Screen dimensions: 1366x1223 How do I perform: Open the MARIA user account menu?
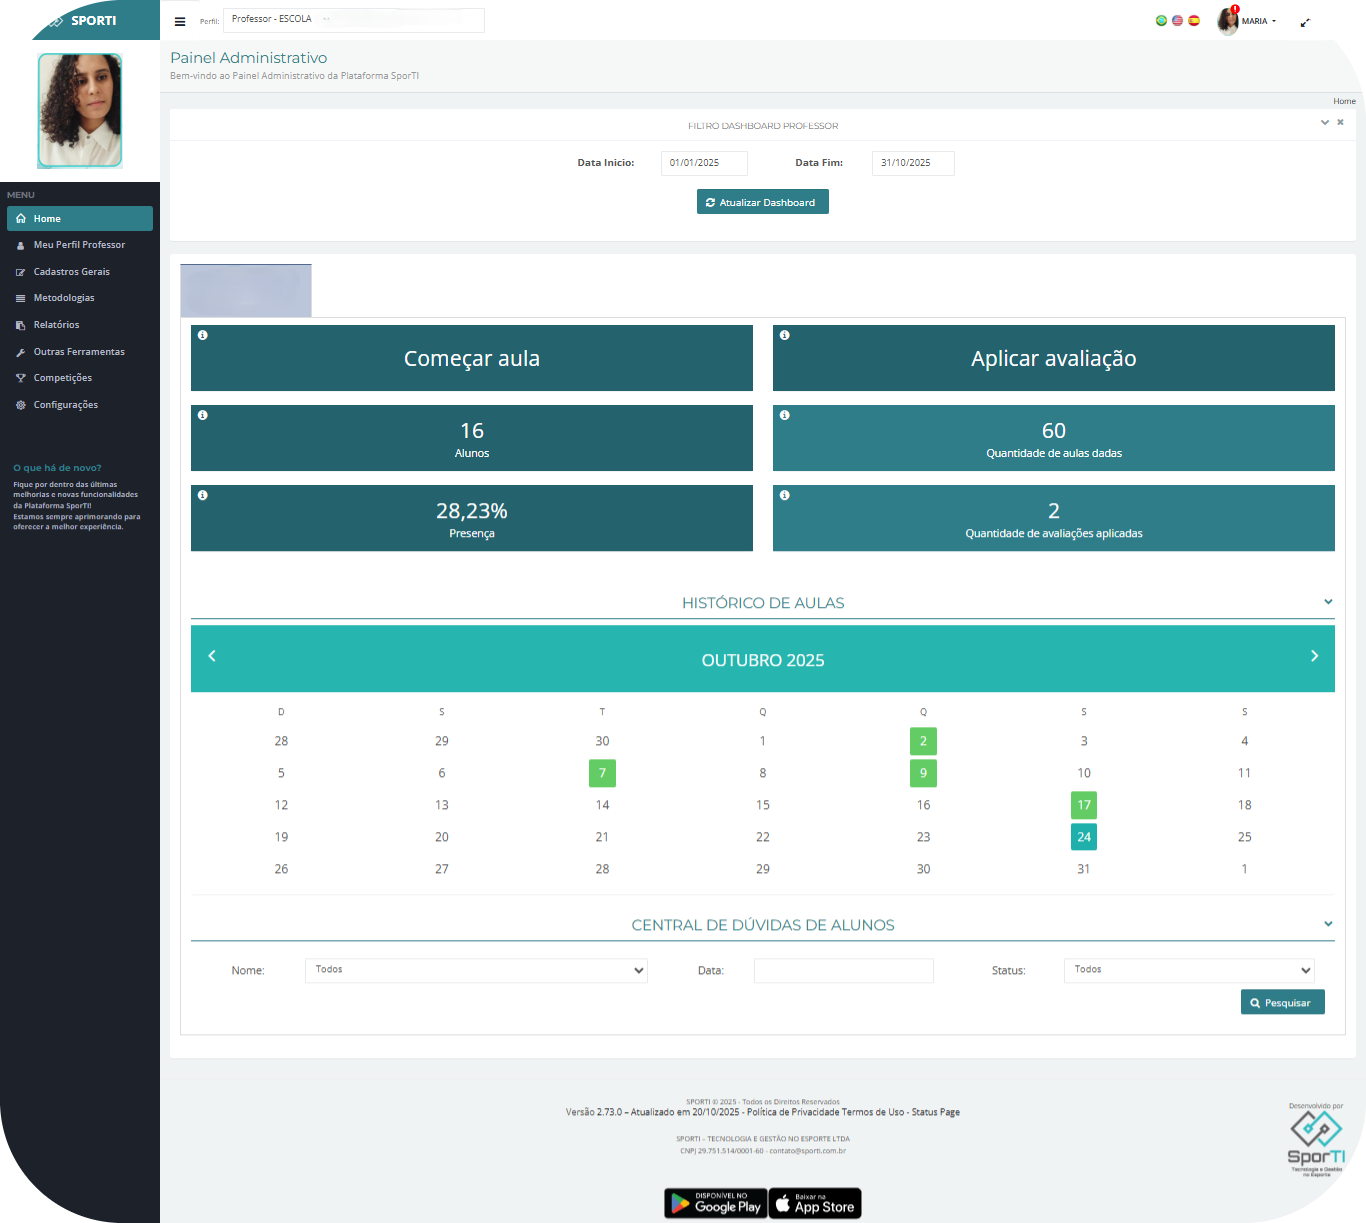1254,21
